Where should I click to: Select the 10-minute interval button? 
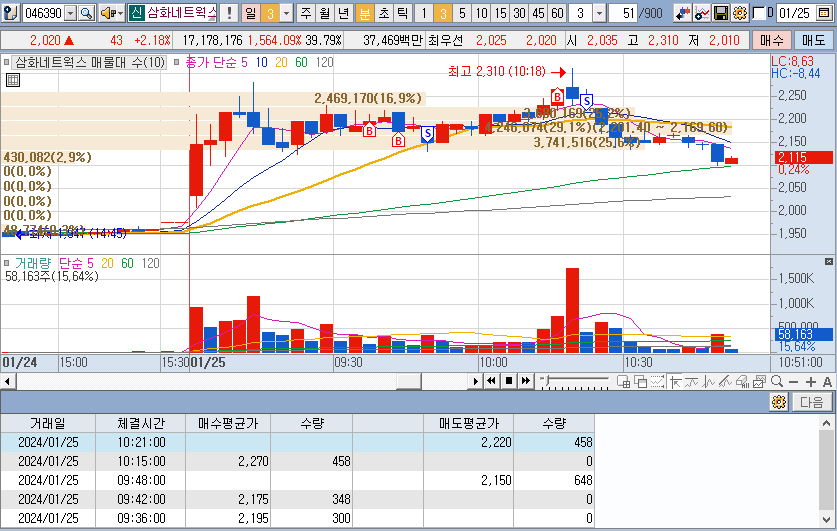coord(481,13)
